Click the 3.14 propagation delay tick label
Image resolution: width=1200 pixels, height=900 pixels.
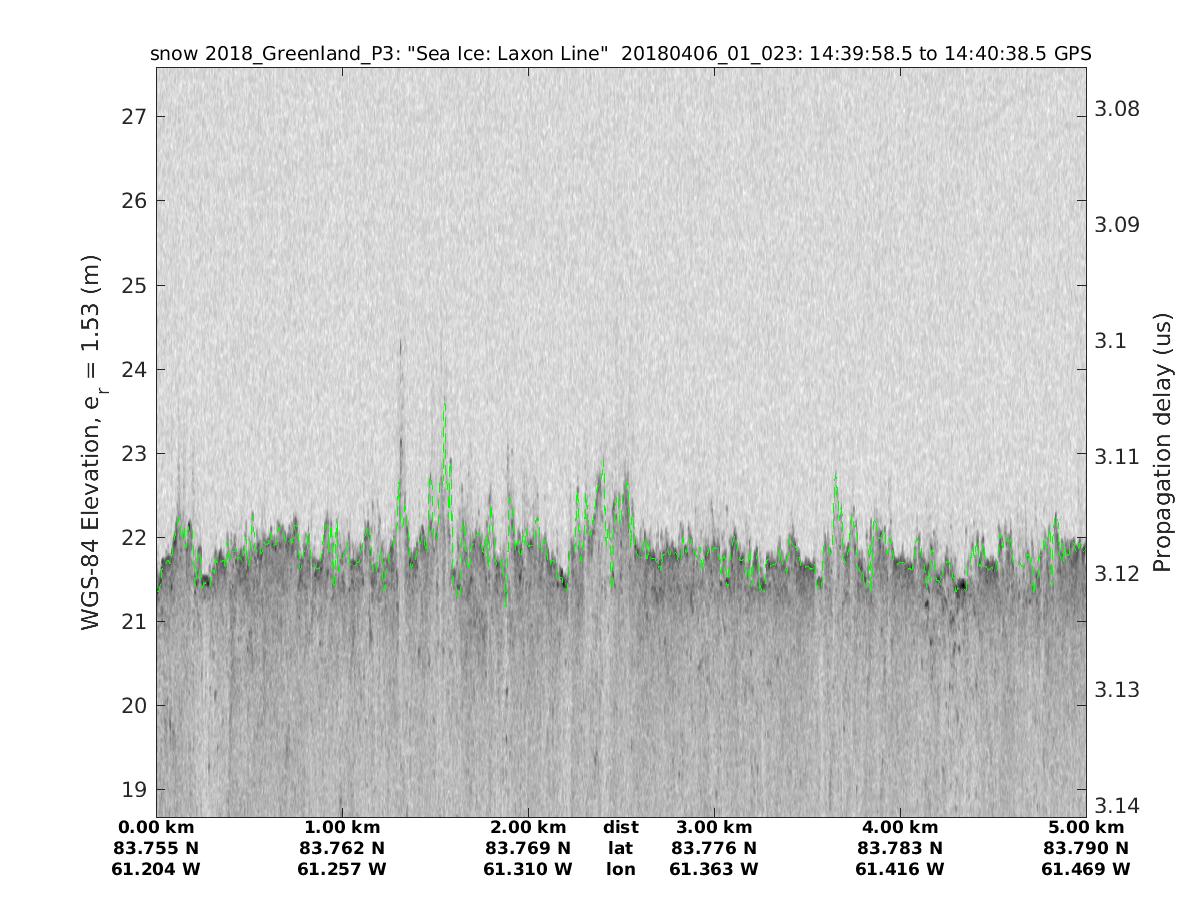point(1117,806)
